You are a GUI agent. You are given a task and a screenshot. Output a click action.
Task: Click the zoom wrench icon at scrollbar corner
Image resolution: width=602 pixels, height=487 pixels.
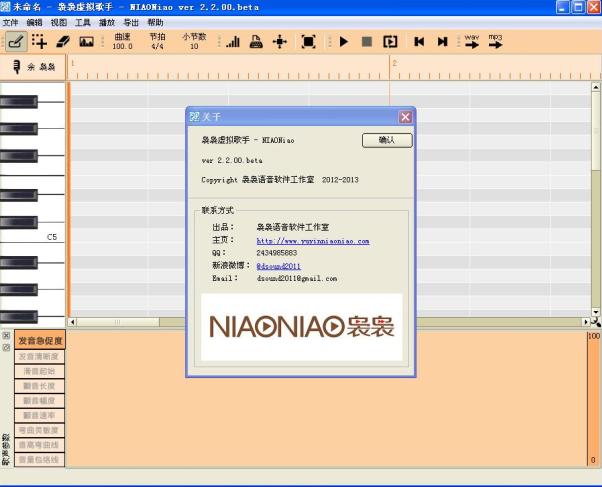click(x=596, y=323)
